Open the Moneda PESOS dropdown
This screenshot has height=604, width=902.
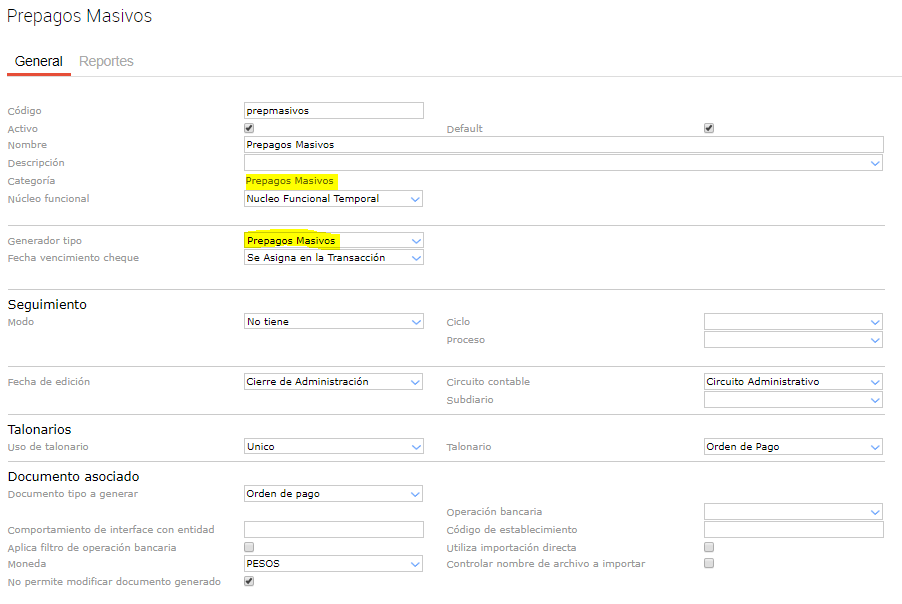333,564
